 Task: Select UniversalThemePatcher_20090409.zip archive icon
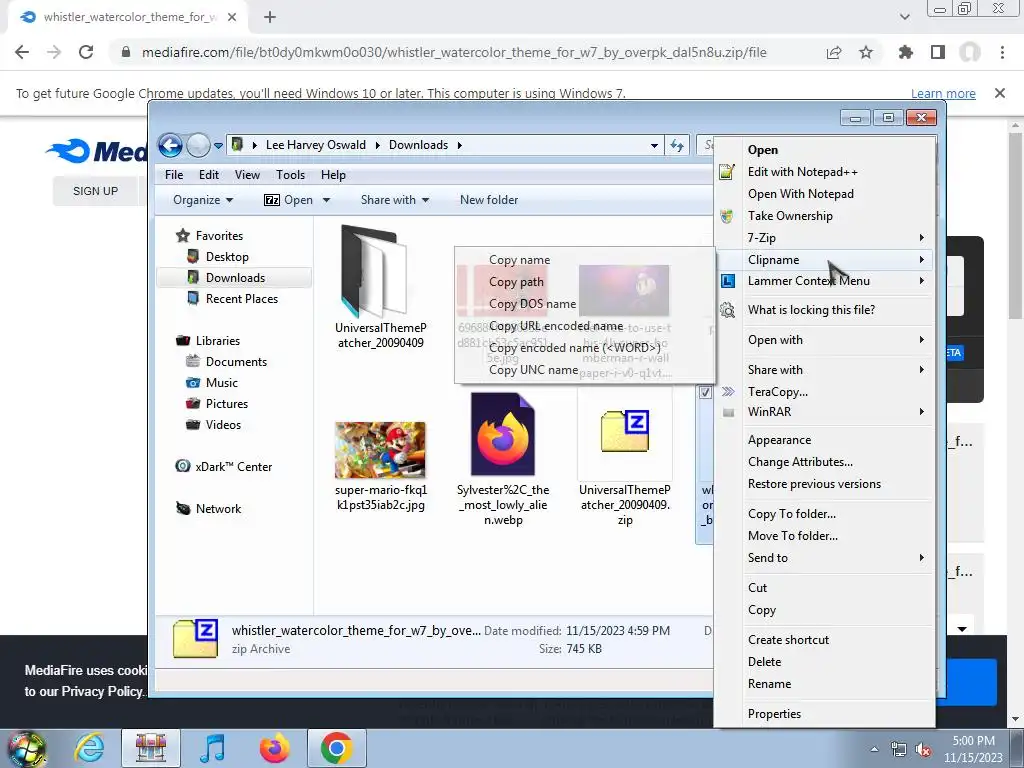[x=625, y=432]
